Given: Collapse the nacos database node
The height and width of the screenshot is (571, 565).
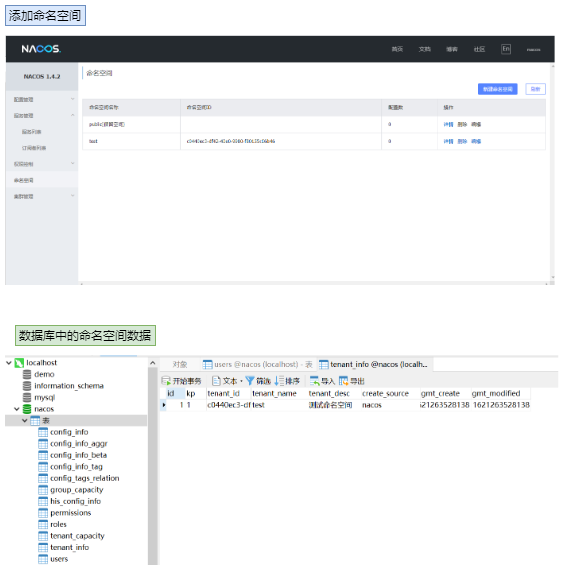Looking at the screenshot, I should click(x=17, y=409).
